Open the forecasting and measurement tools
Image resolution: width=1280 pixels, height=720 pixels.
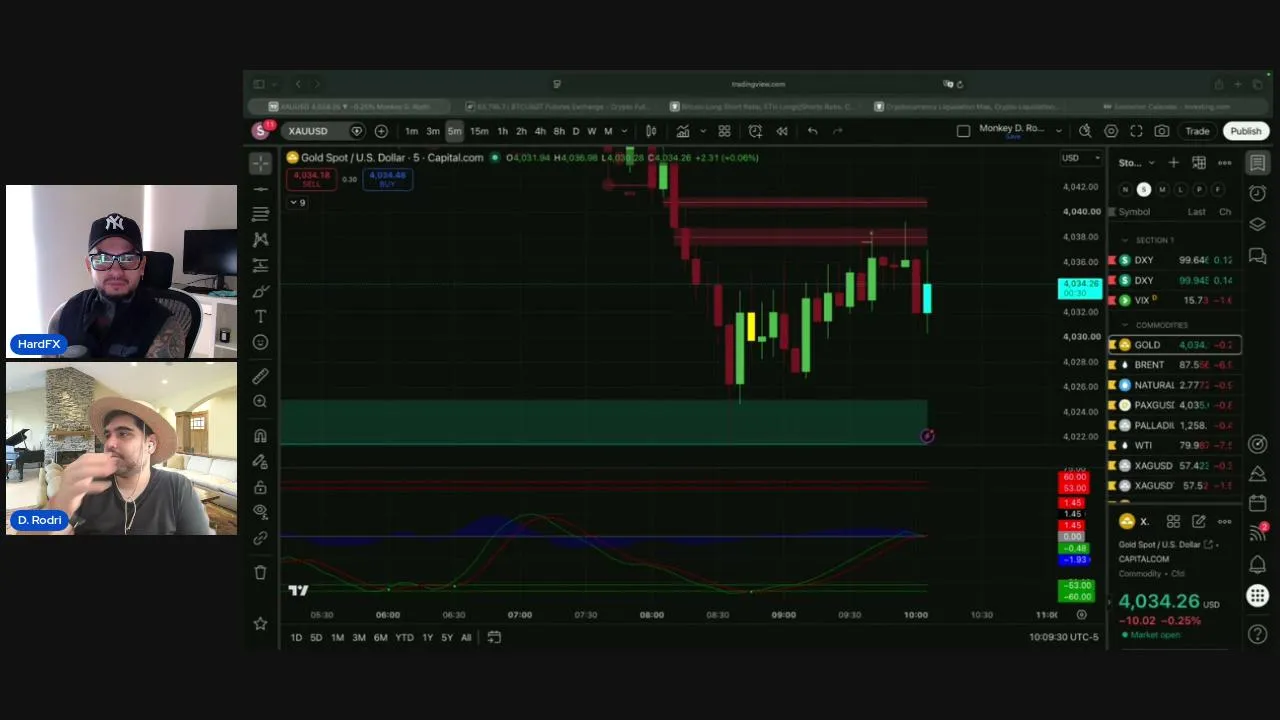tap(261, 265)
